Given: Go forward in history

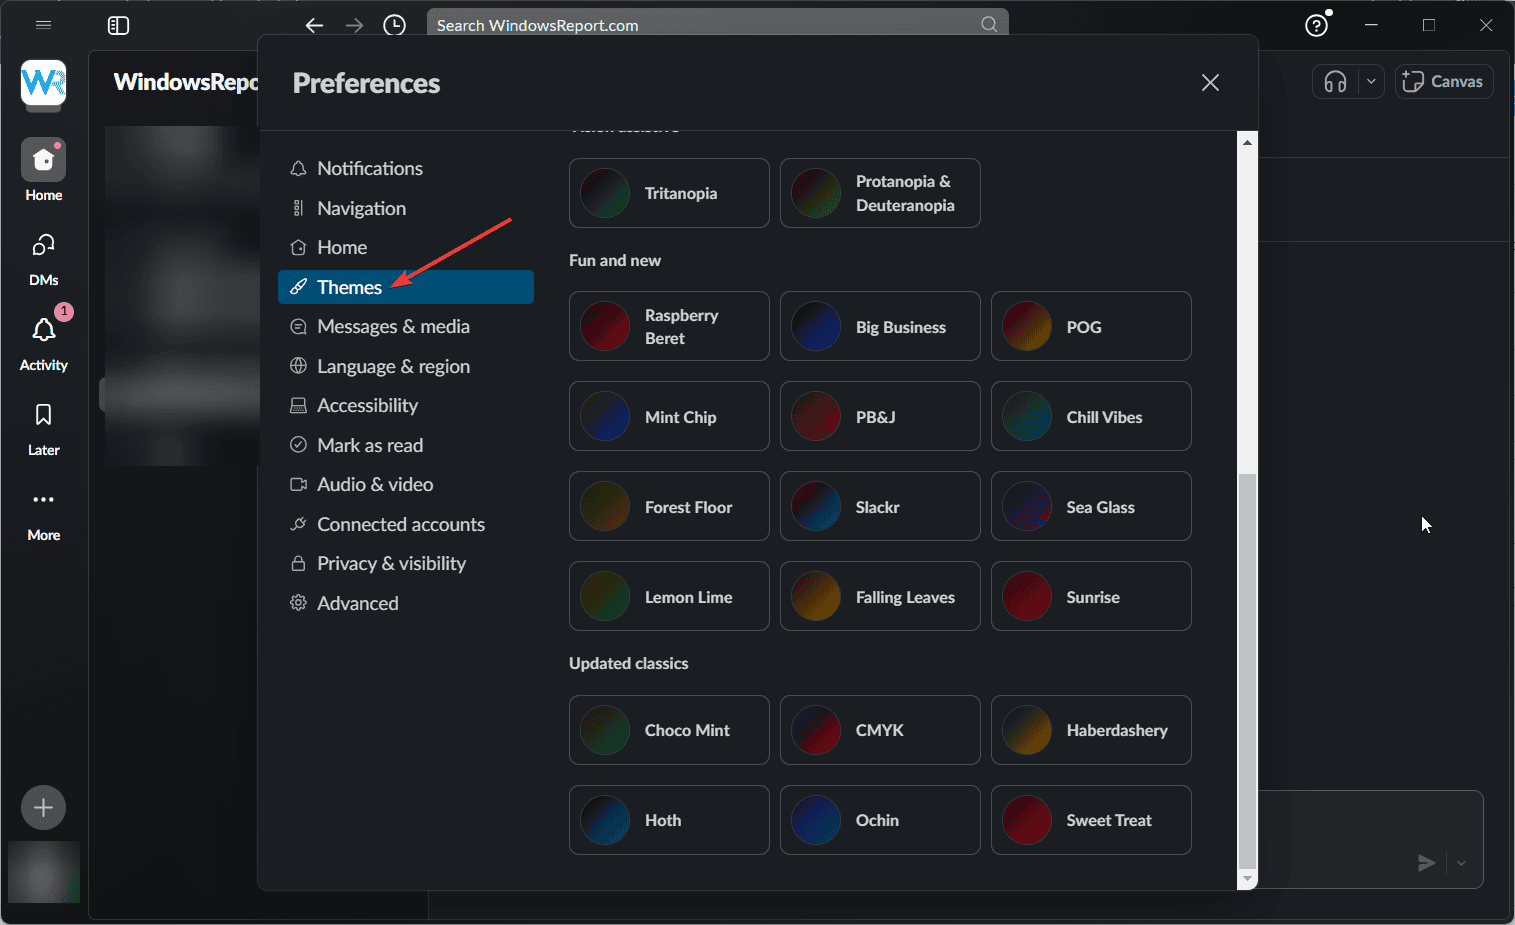Looking at the screenshot, I should (x=354, y=25).
